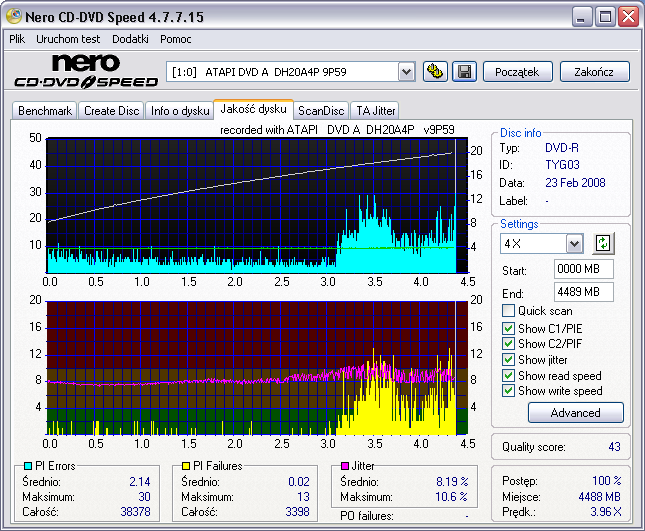Click the date 23 Feb 2008
The height and width of the screenshot is (531, 645).
pos(575,183)
